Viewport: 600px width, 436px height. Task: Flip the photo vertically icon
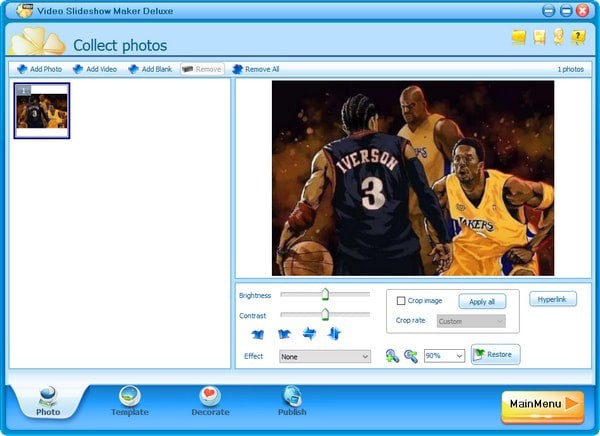coord(334,334)
